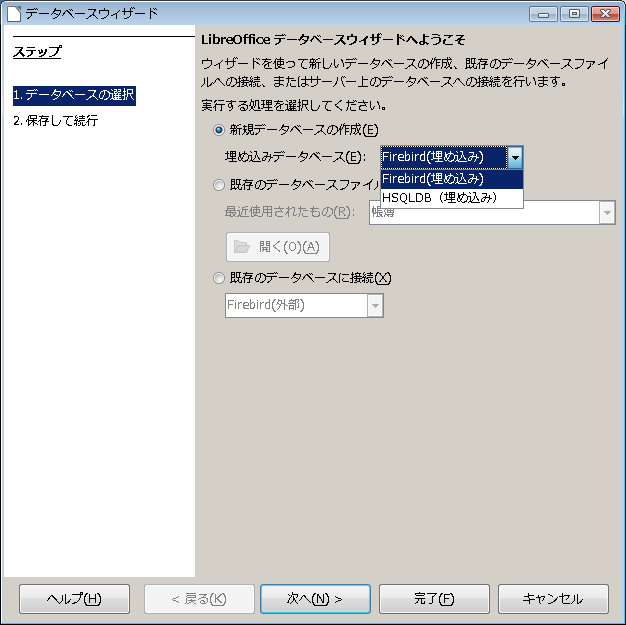Click the 最近使用されたもの(R): label
This screenshot has width=626, height=625.
tap(289, 212)
